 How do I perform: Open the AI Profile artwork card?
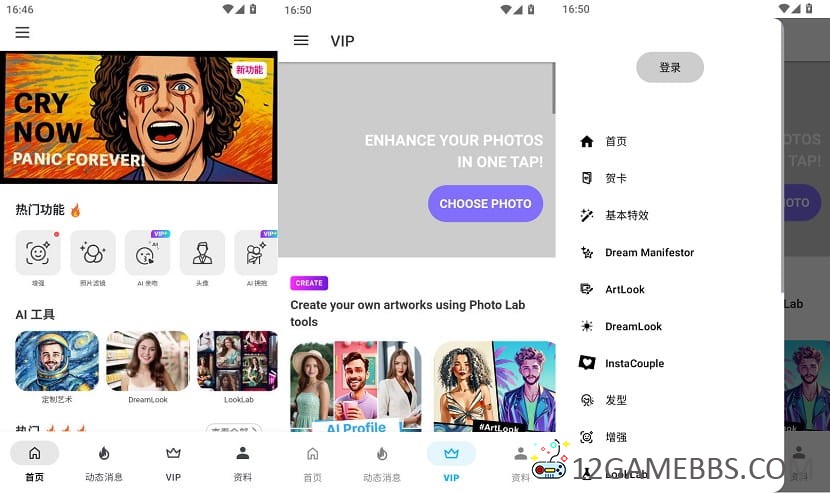(356, 387)
